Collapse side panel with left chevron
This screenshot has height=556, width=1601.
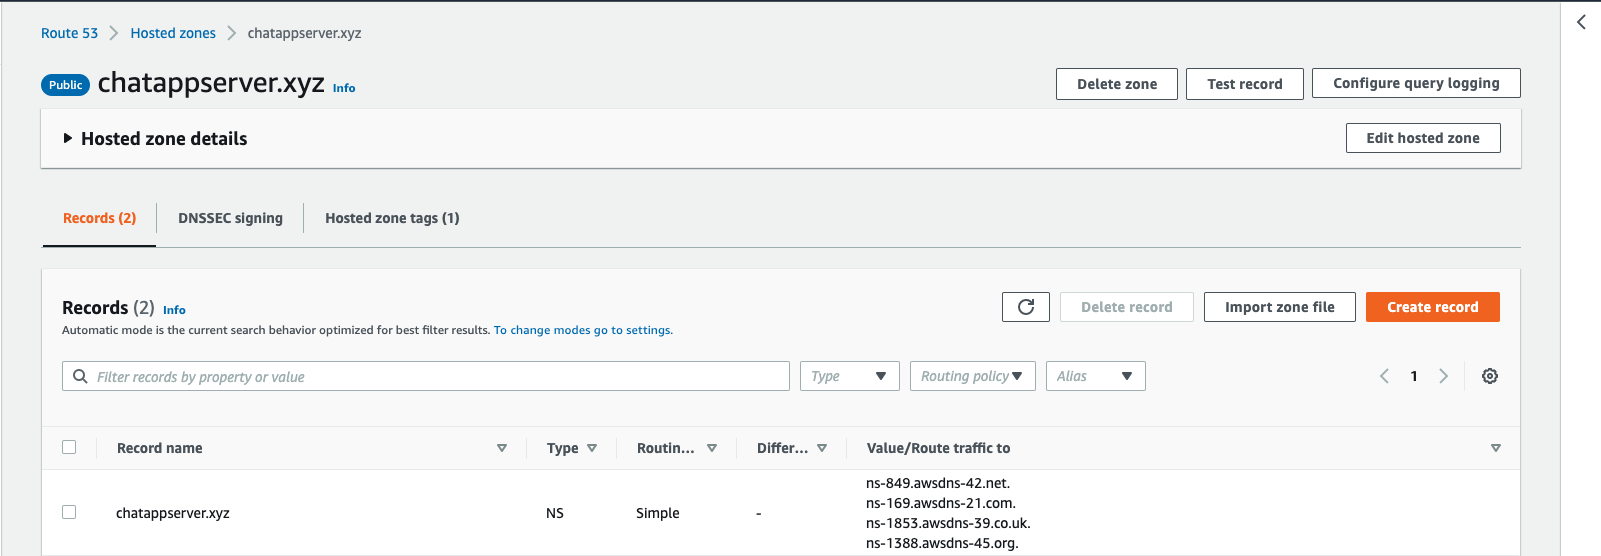click(x=1581, y=22)
